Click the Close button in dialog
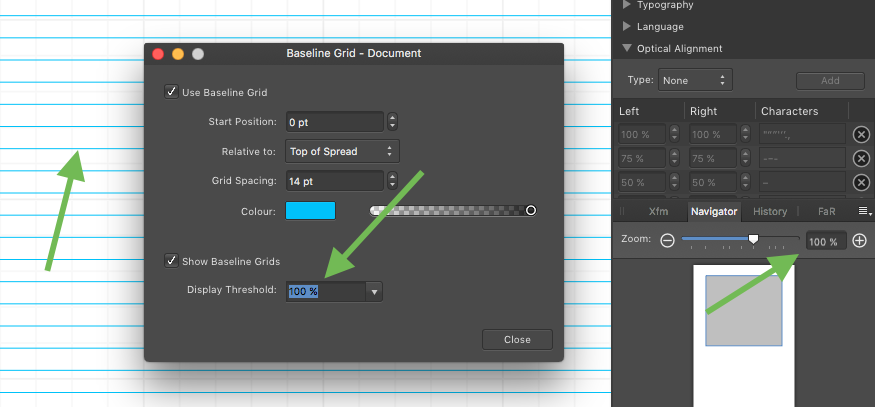The image size is (875, 407). pyautogui.click(x=517, y=339)
